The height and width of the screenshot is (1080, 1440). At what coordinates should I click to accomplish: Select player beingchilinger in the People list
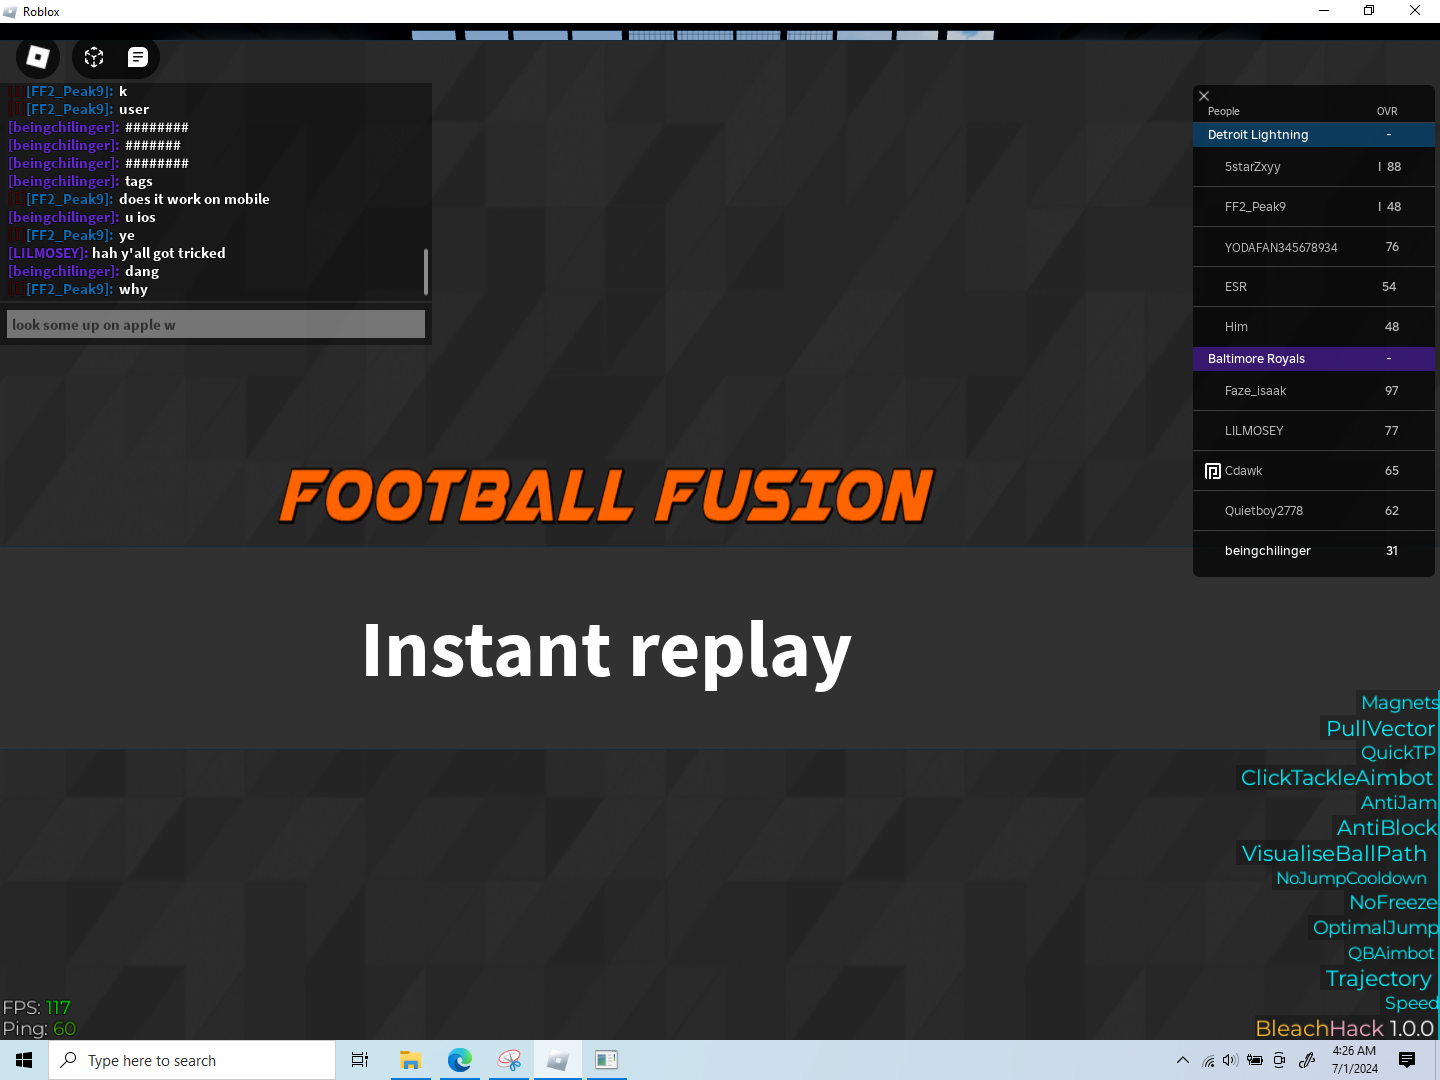[1314, 551]
